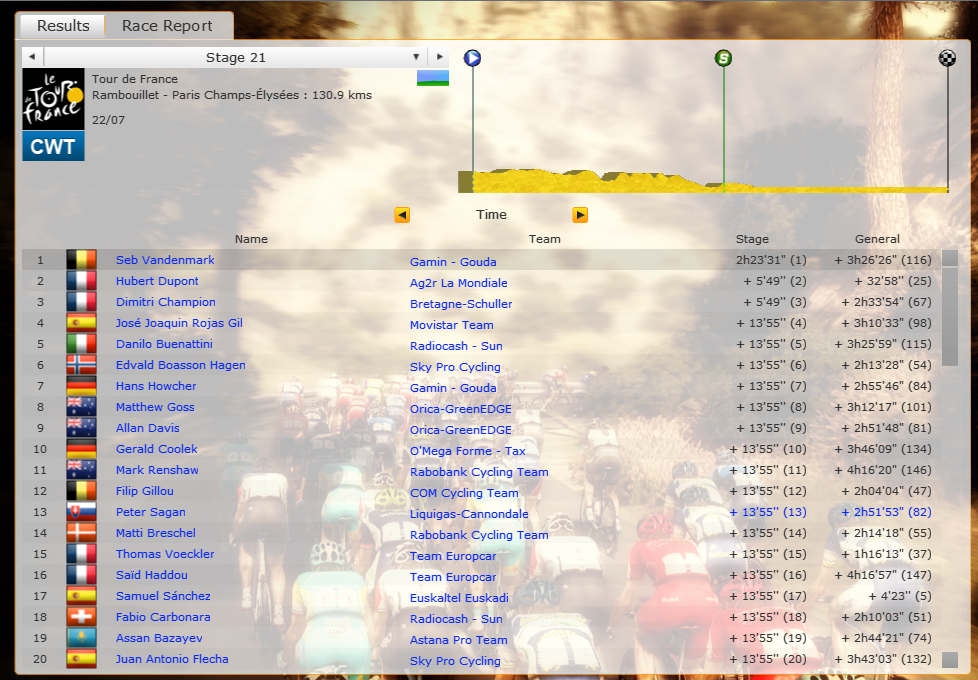Open rider Allan Davis
Screen dimensions: 978x680
[147, 428]
